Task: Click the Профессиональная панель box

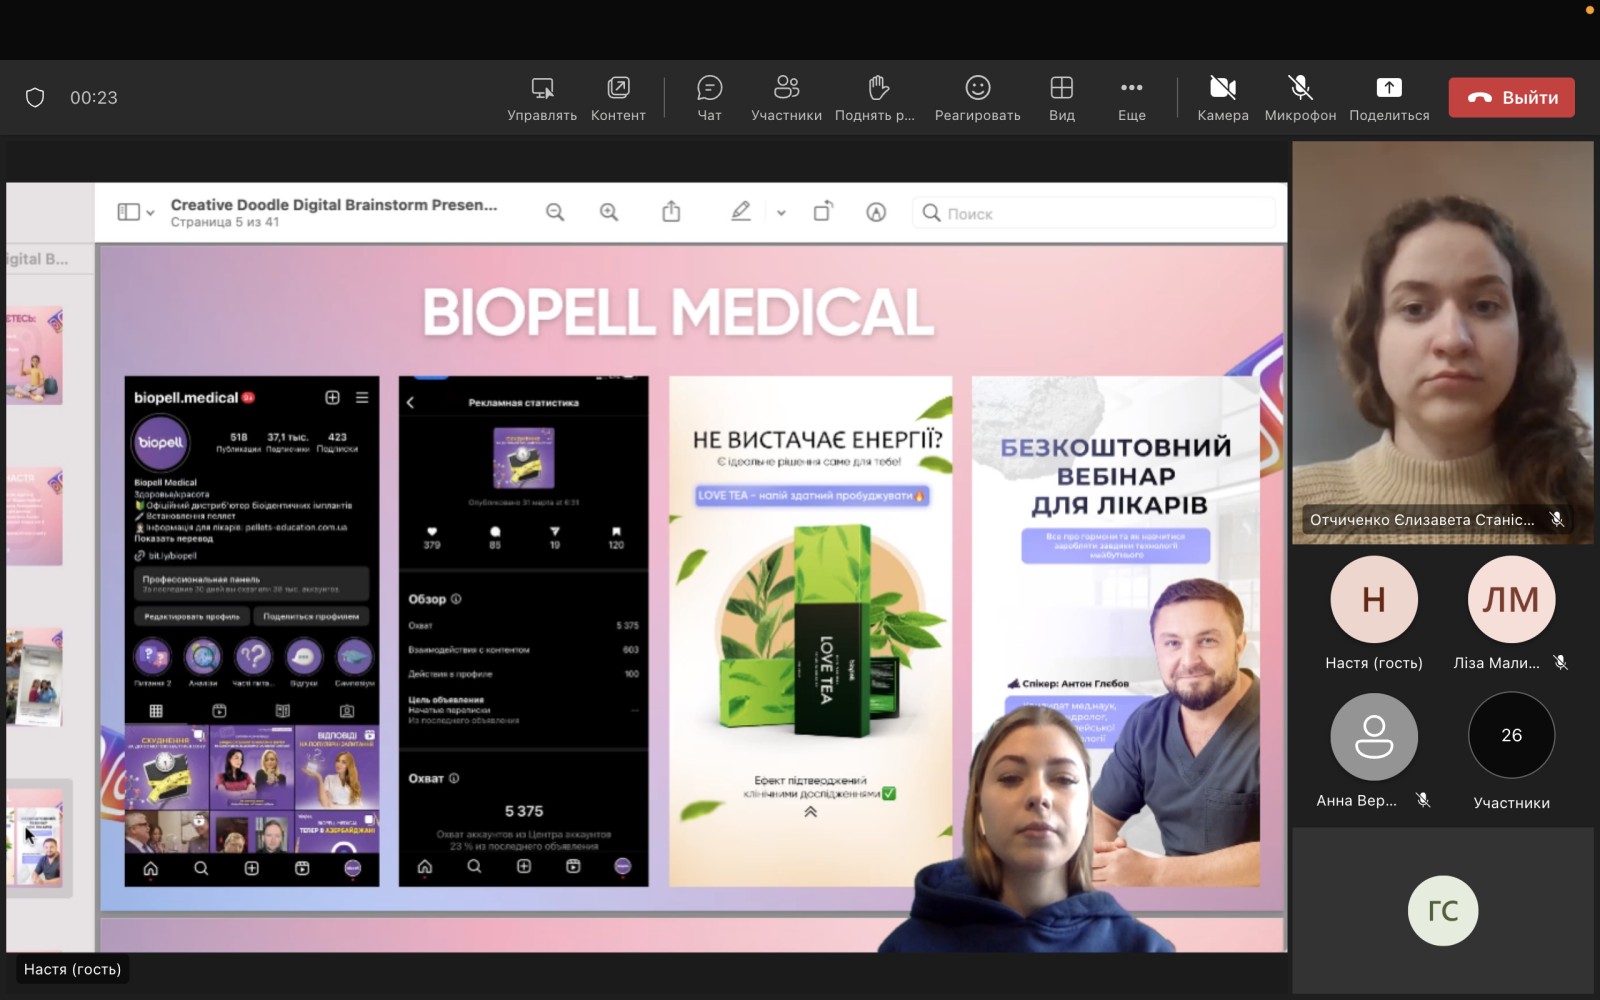Action: point(252,584)
